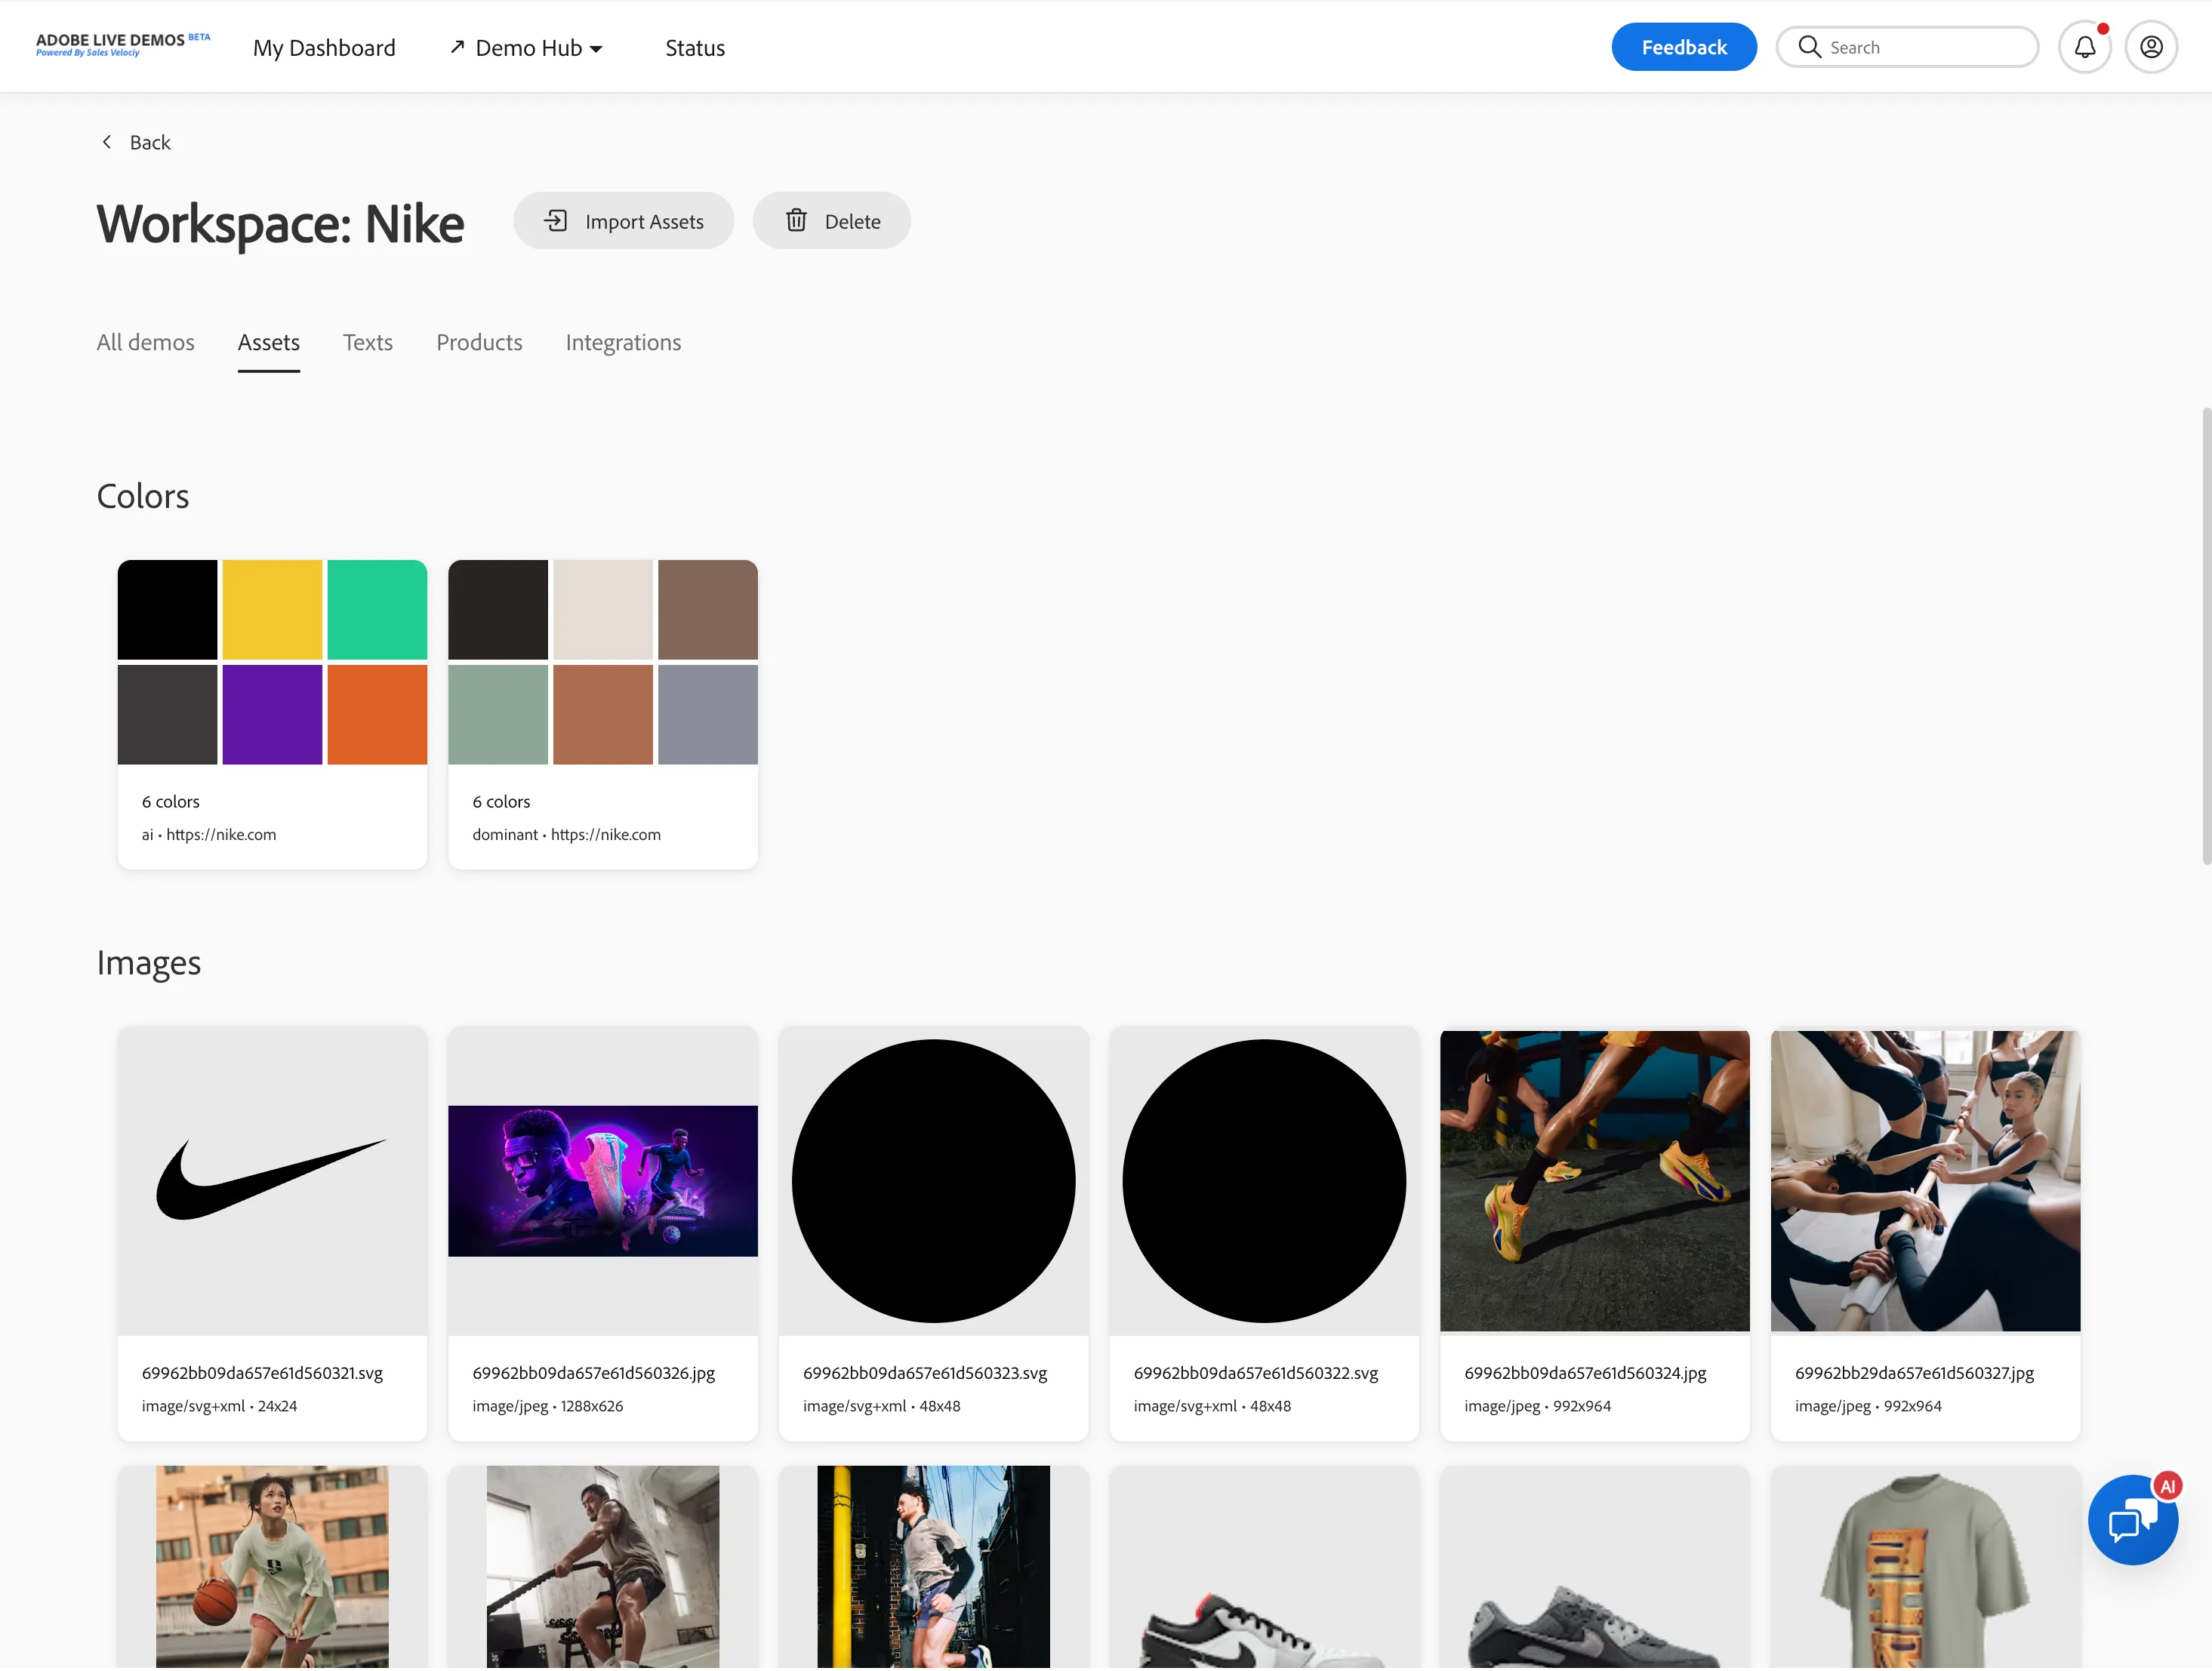Click the notification bell icon
Viewport: 2212px width, 1671px height.
(2084, 47)
